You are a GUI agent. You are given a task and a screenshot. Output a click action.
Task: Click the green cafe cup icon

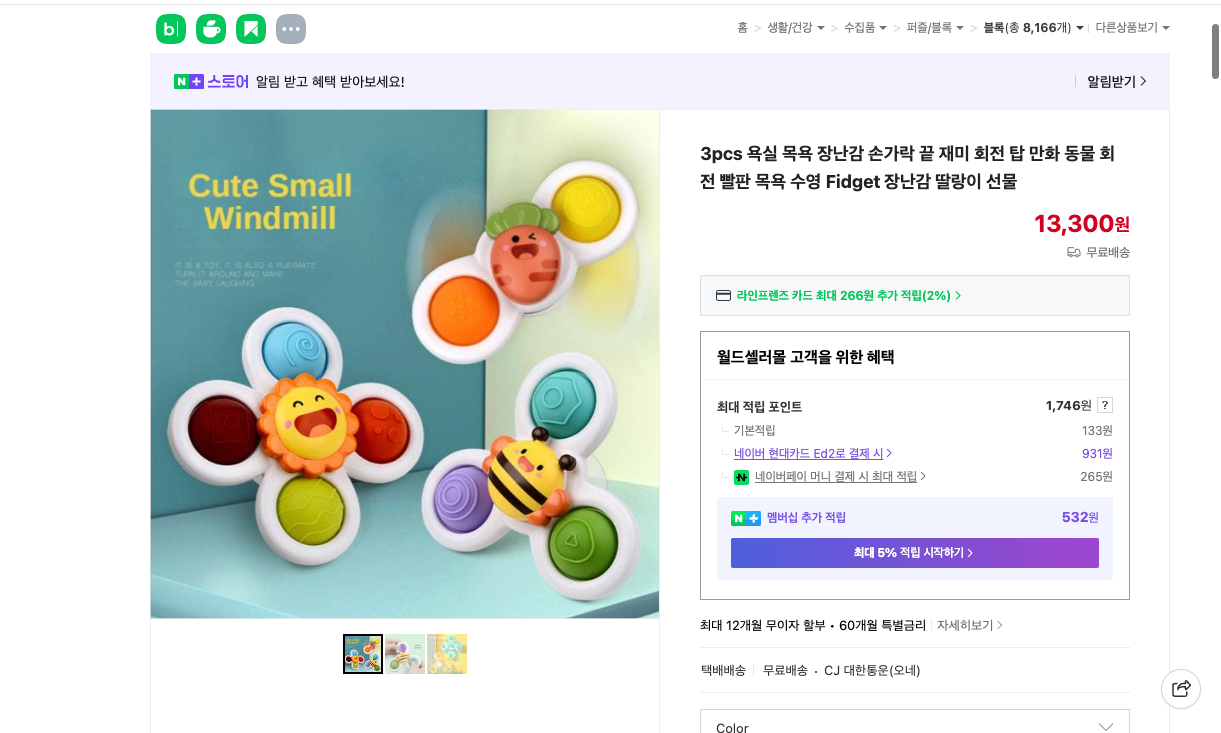click(x=211, y=29)
